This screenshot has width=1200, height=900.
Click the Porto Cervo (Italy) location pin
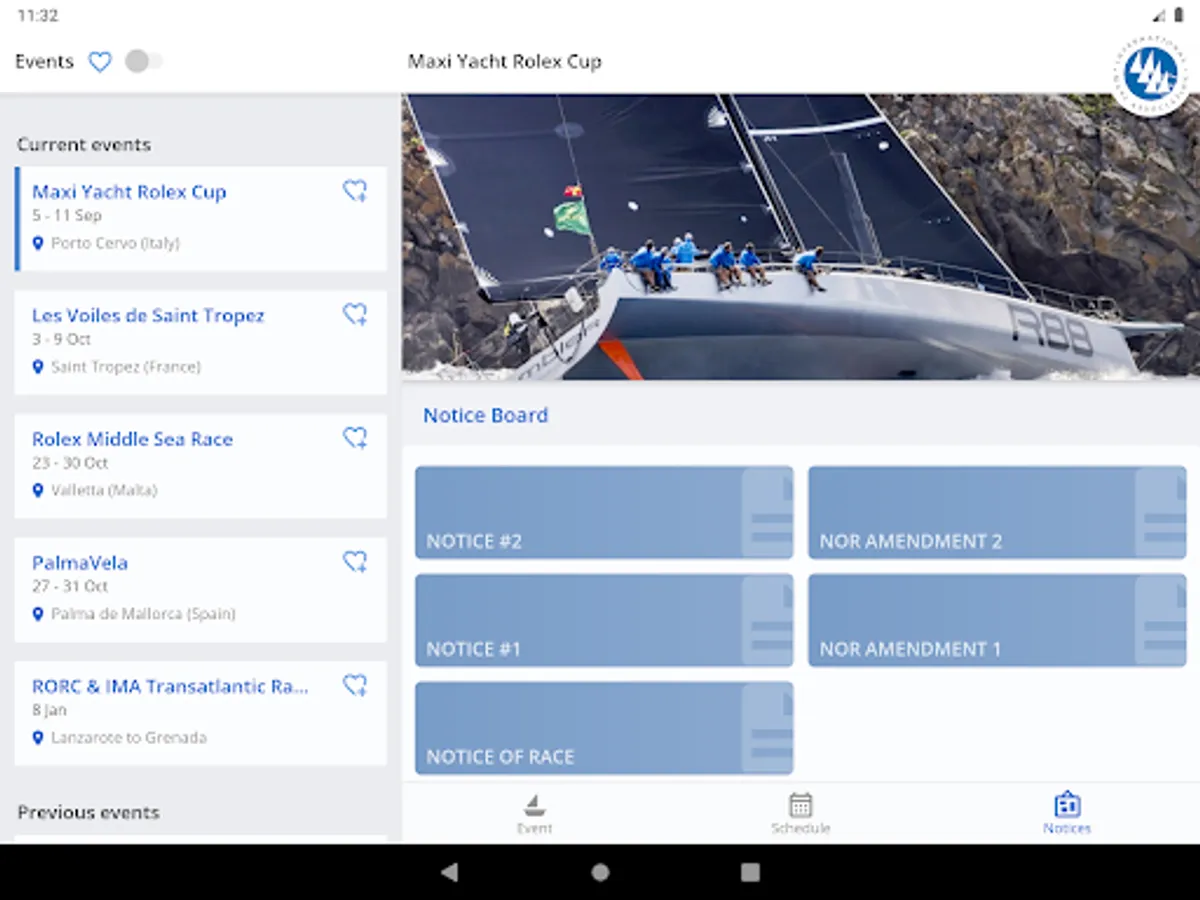38,243
